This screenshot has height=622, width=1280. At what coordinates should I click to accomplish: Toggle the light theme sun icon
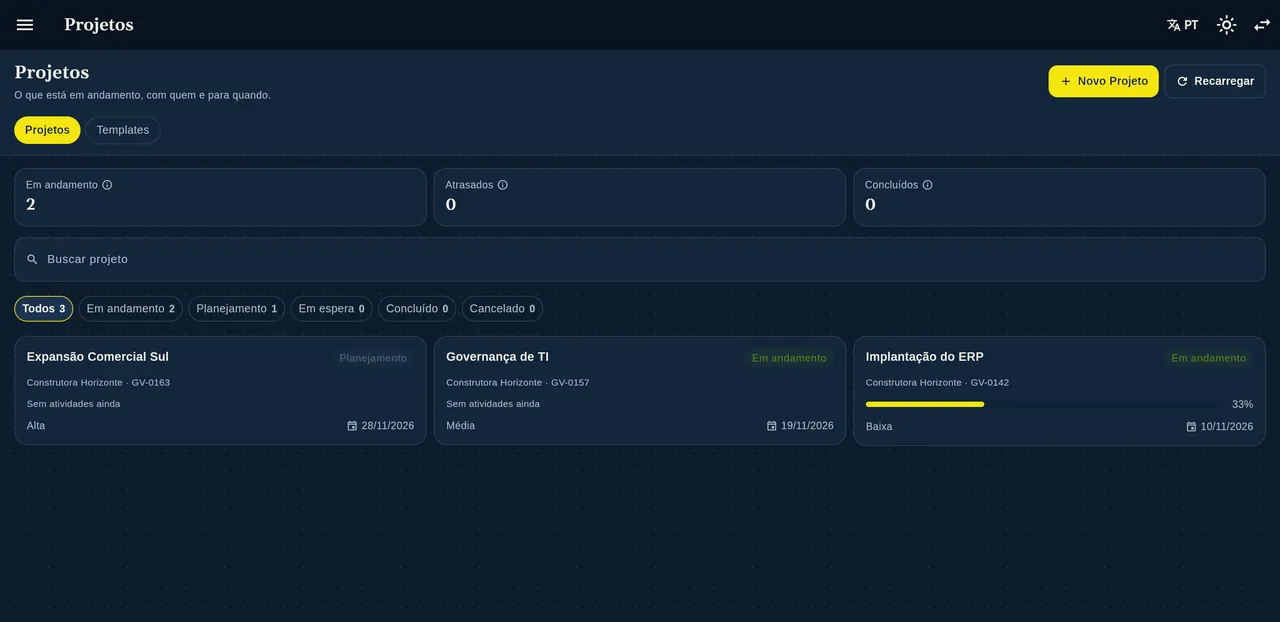point(1227,25)
